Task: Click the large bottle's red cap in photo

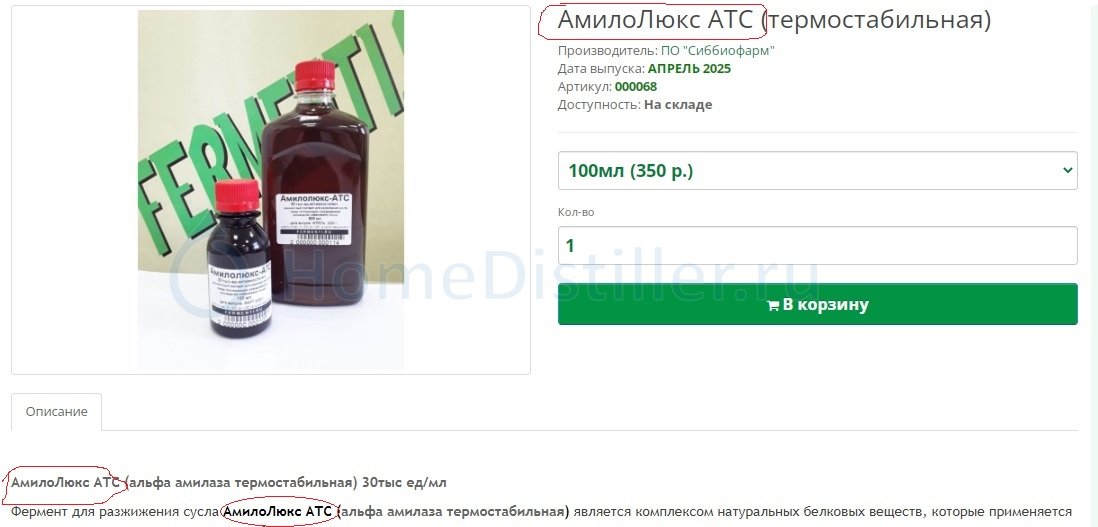Action: 315,76
